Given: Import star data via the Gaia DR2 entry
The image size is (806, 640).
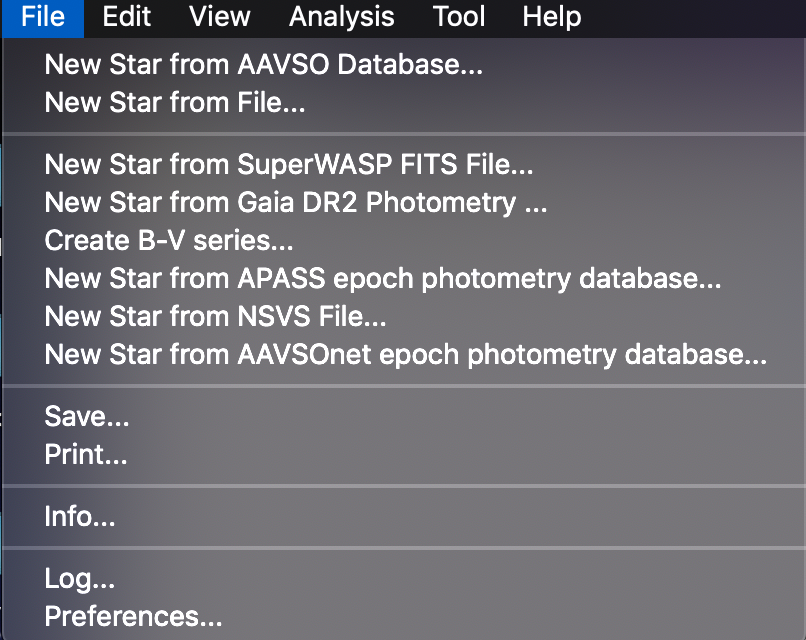Looking at the screenshot, I should (x=296, y=202).
